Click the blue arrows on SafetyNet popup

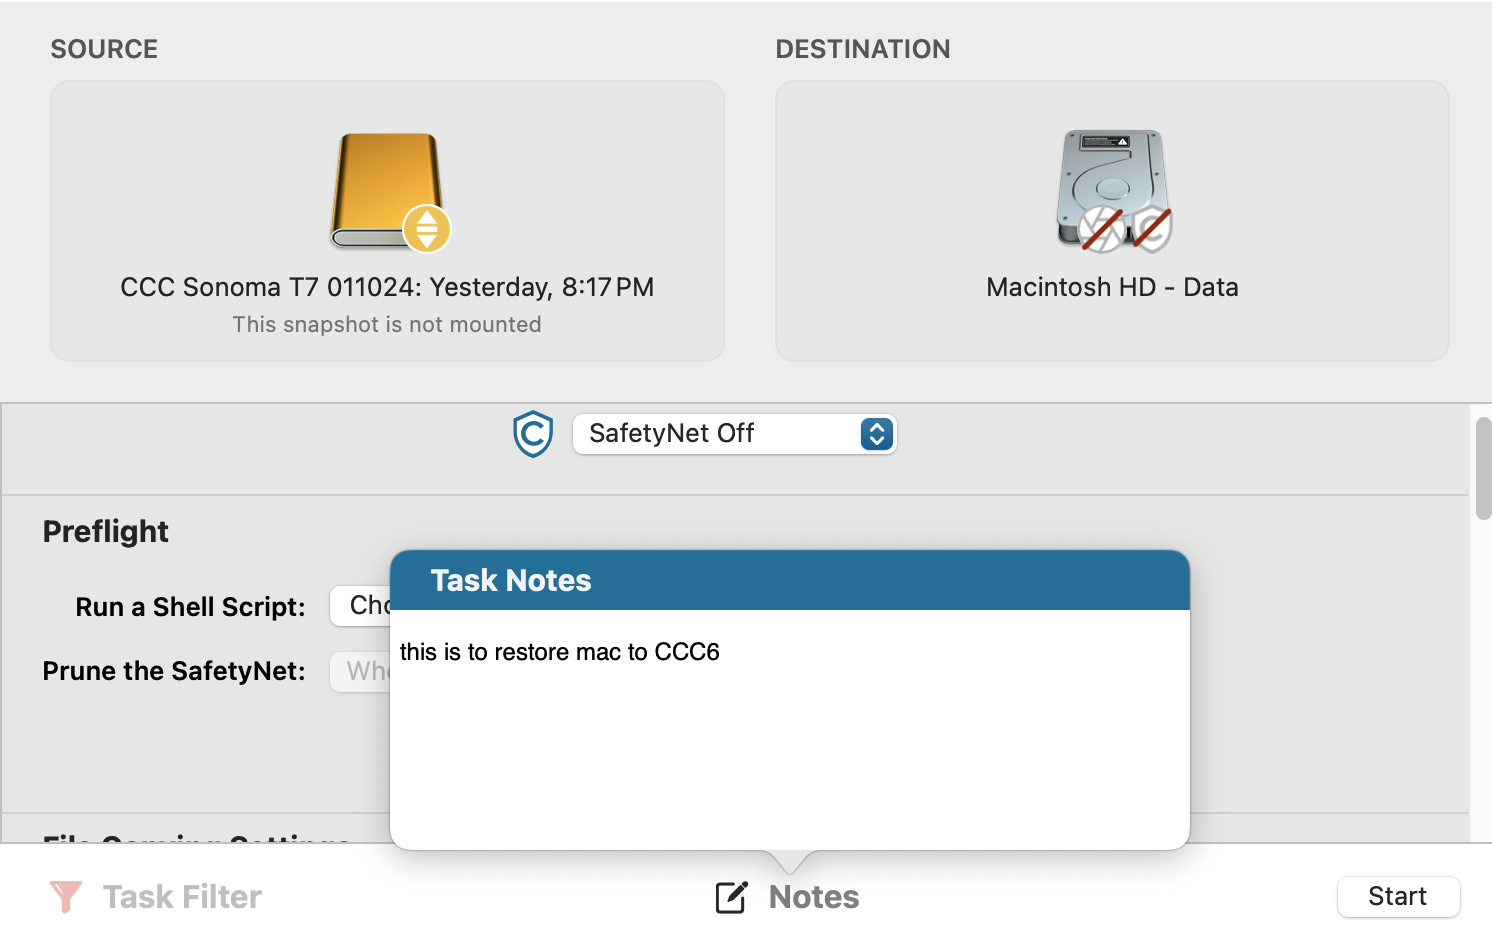click(x=876, y=434)
